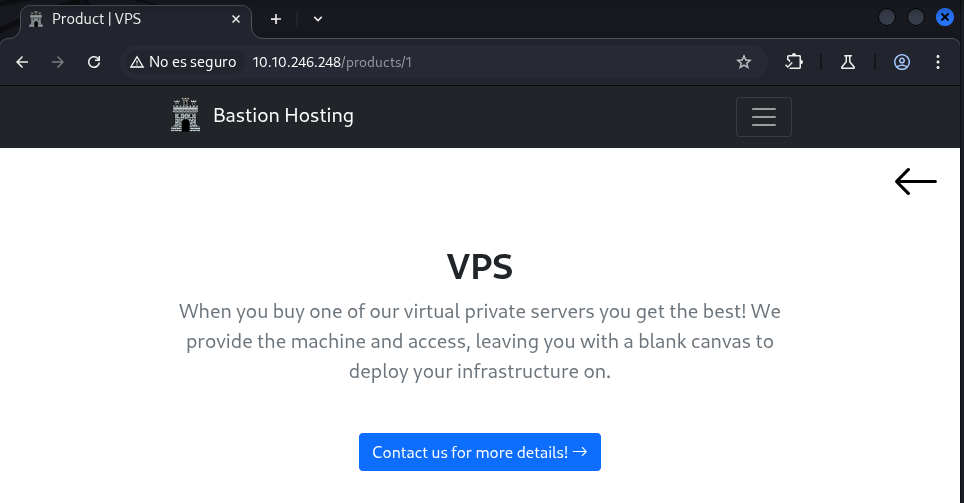
Task: Open the Chrome Labs flask icon
Action: coord(848,62)
